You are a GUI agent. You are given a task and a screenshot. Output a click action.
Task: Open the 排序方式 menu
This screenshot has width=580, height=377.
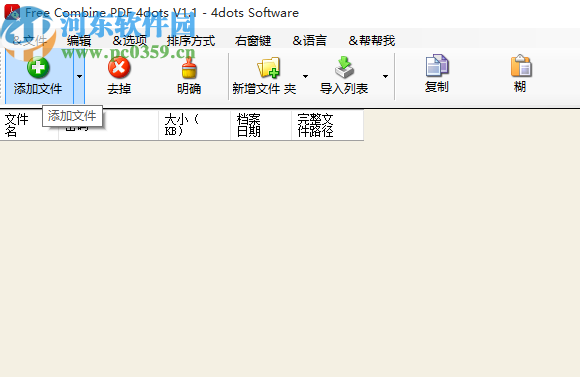pos(191,40)
